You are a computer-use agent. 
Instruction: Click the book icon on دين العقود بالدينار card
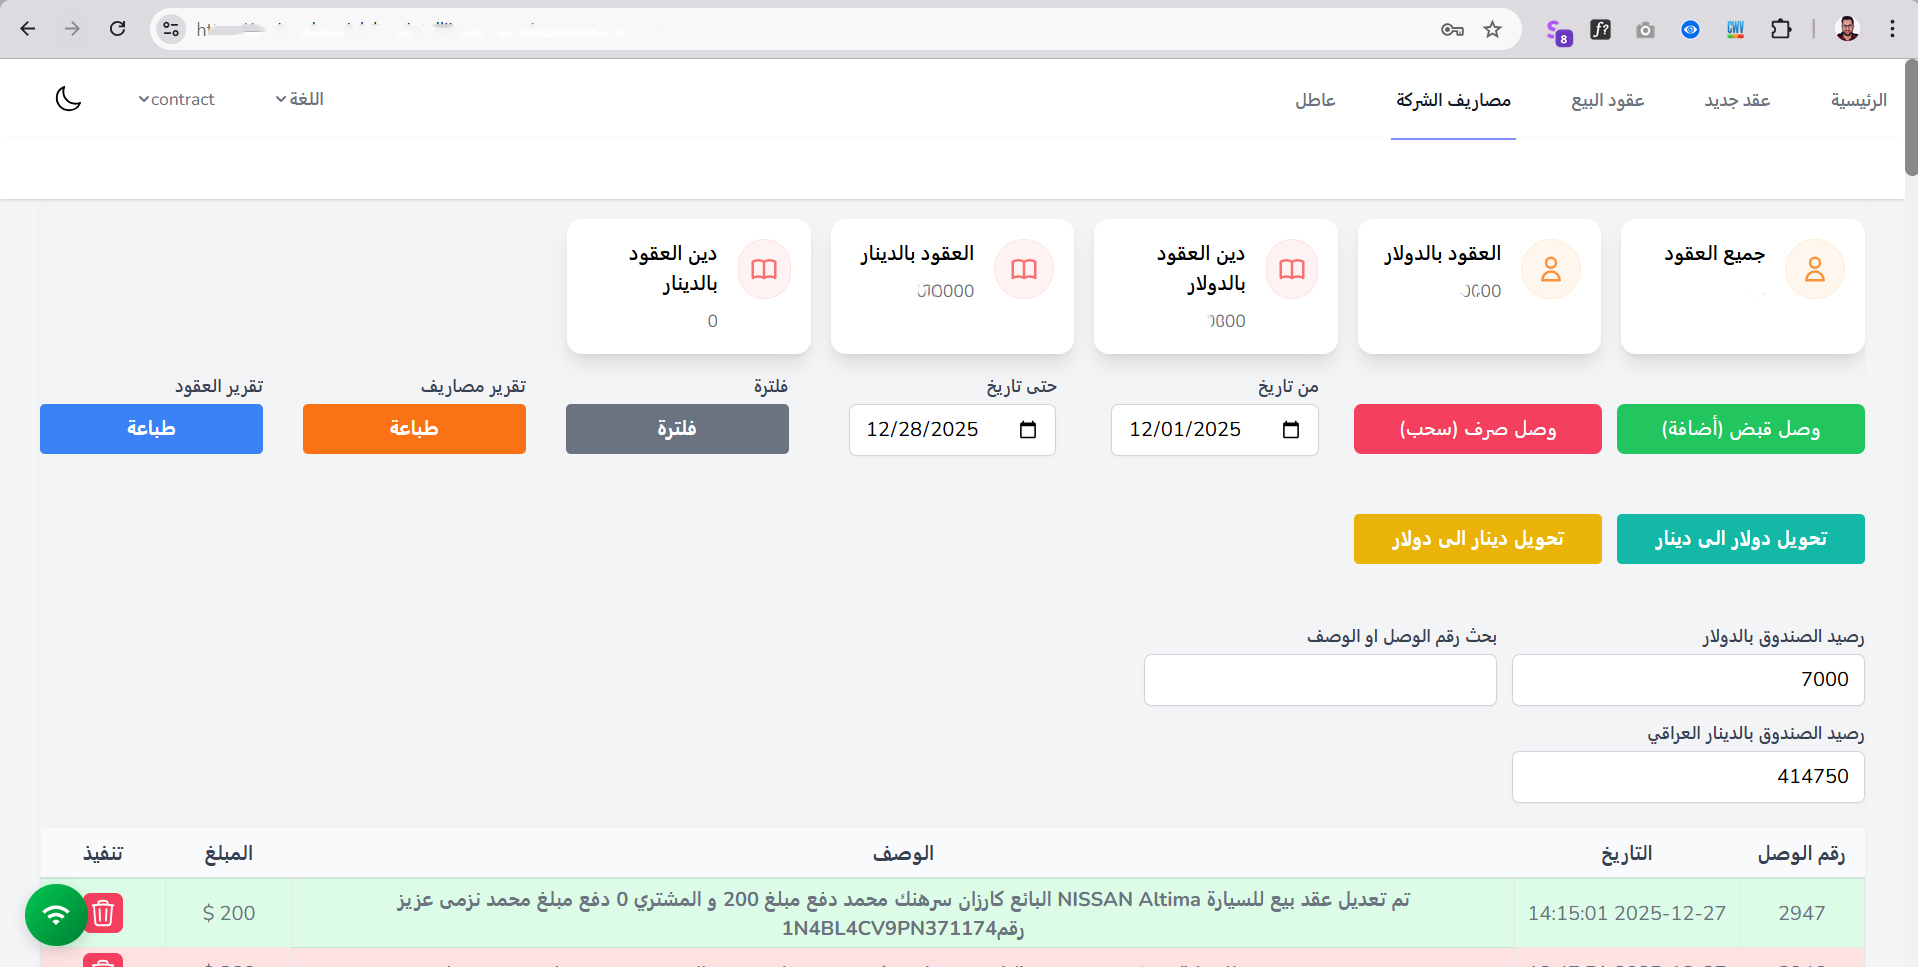(x=763, y=268)
